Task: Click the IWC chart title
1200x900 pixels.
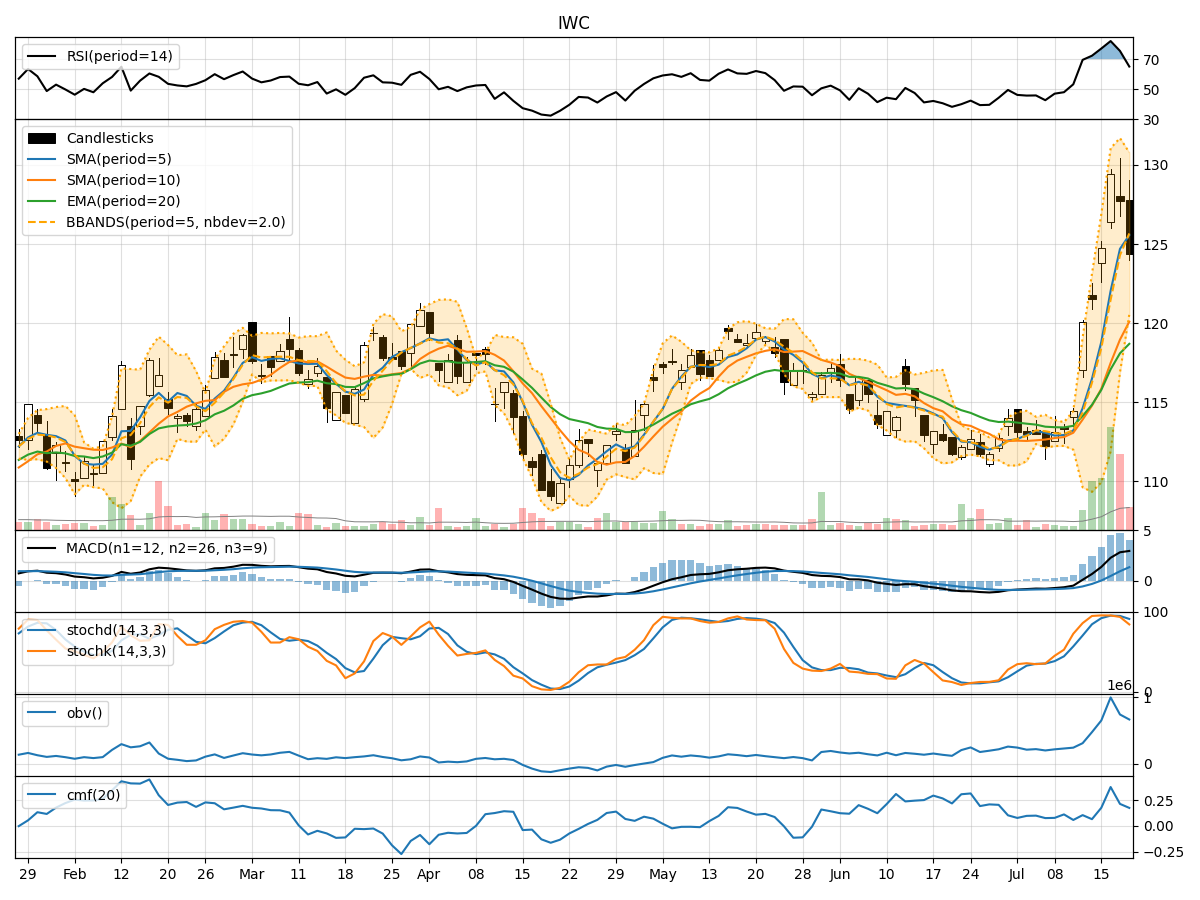Action: click(x=573, y=23)
